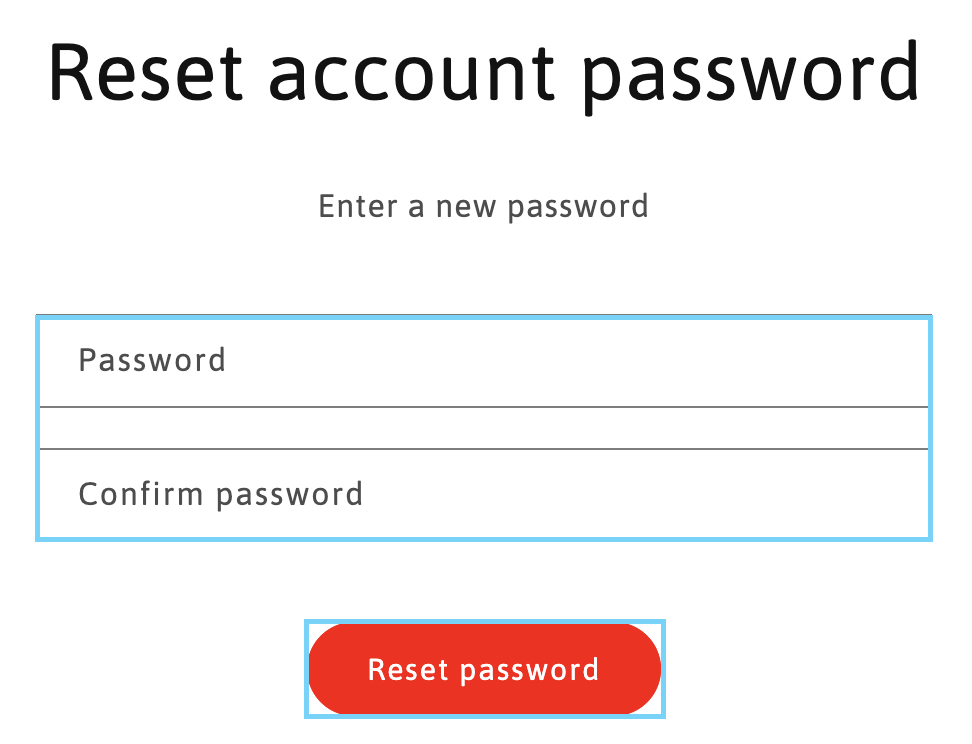972x744 pixels.
Task: Select the "Password" placeholder label
Action: 152,360
